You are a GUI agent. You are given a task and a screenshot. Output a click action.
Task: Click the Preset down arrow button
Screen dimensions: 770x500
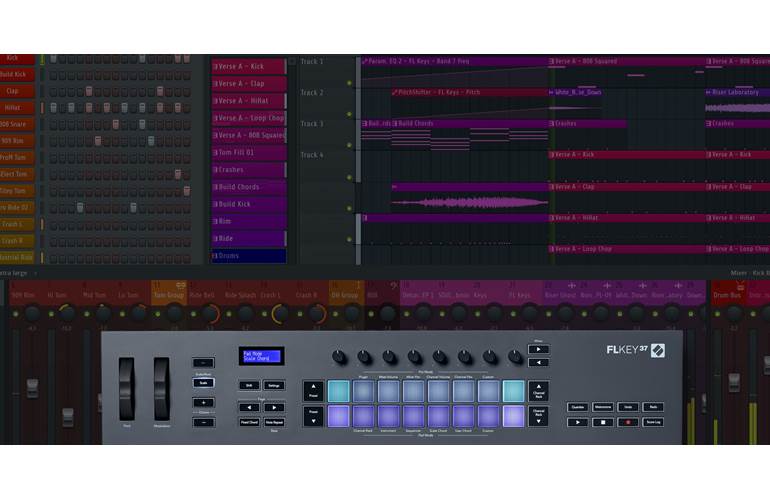[313, 416]
